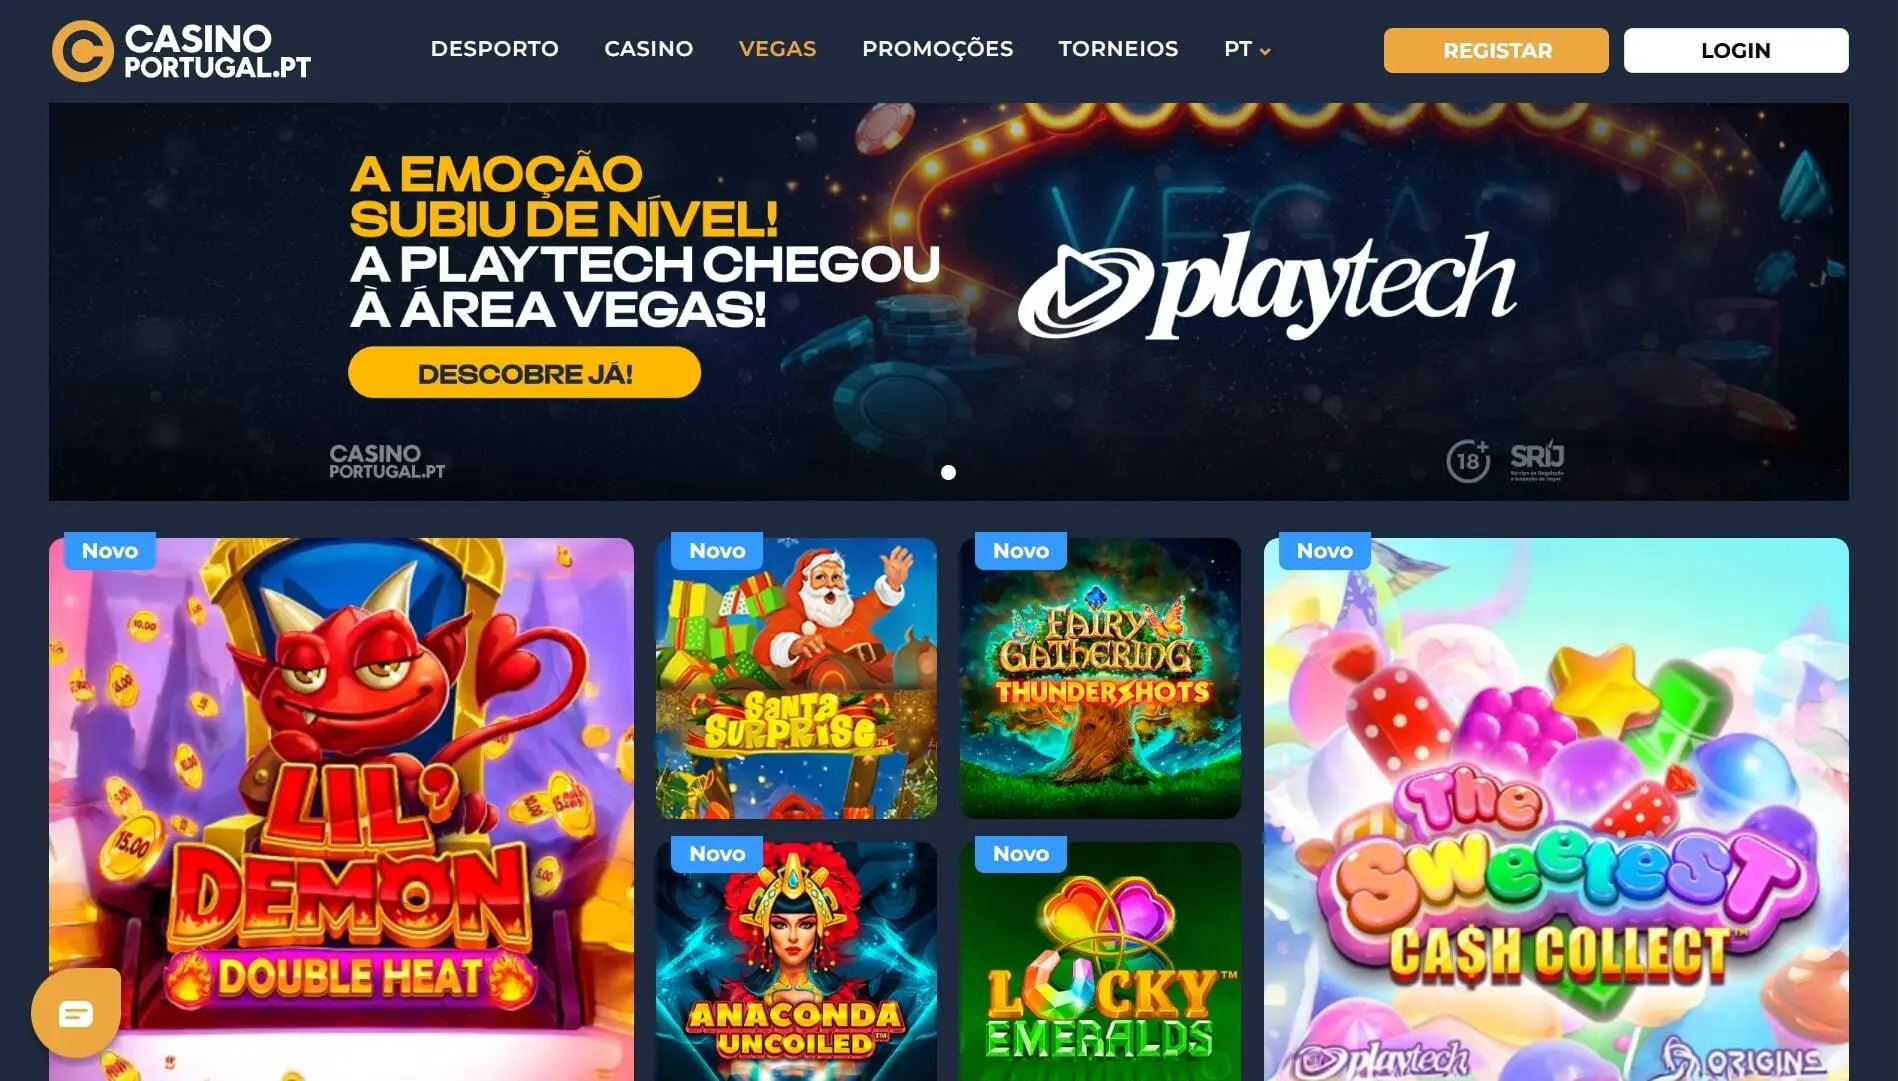Viewport: 1898px width, 1081px height.
Task: Click the Descobre Já! banner button
Action: (524, 373)
